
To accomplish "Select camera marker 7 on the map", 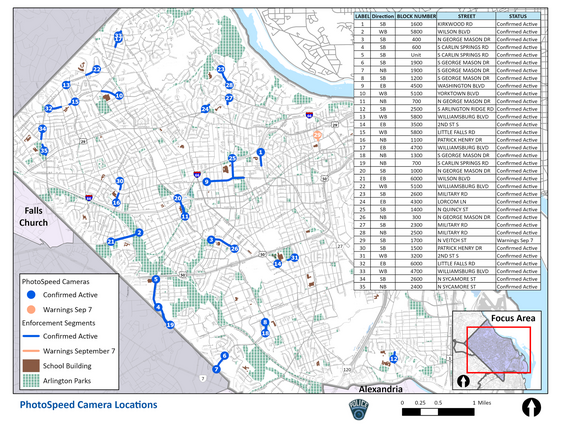I will pos(216,369).
